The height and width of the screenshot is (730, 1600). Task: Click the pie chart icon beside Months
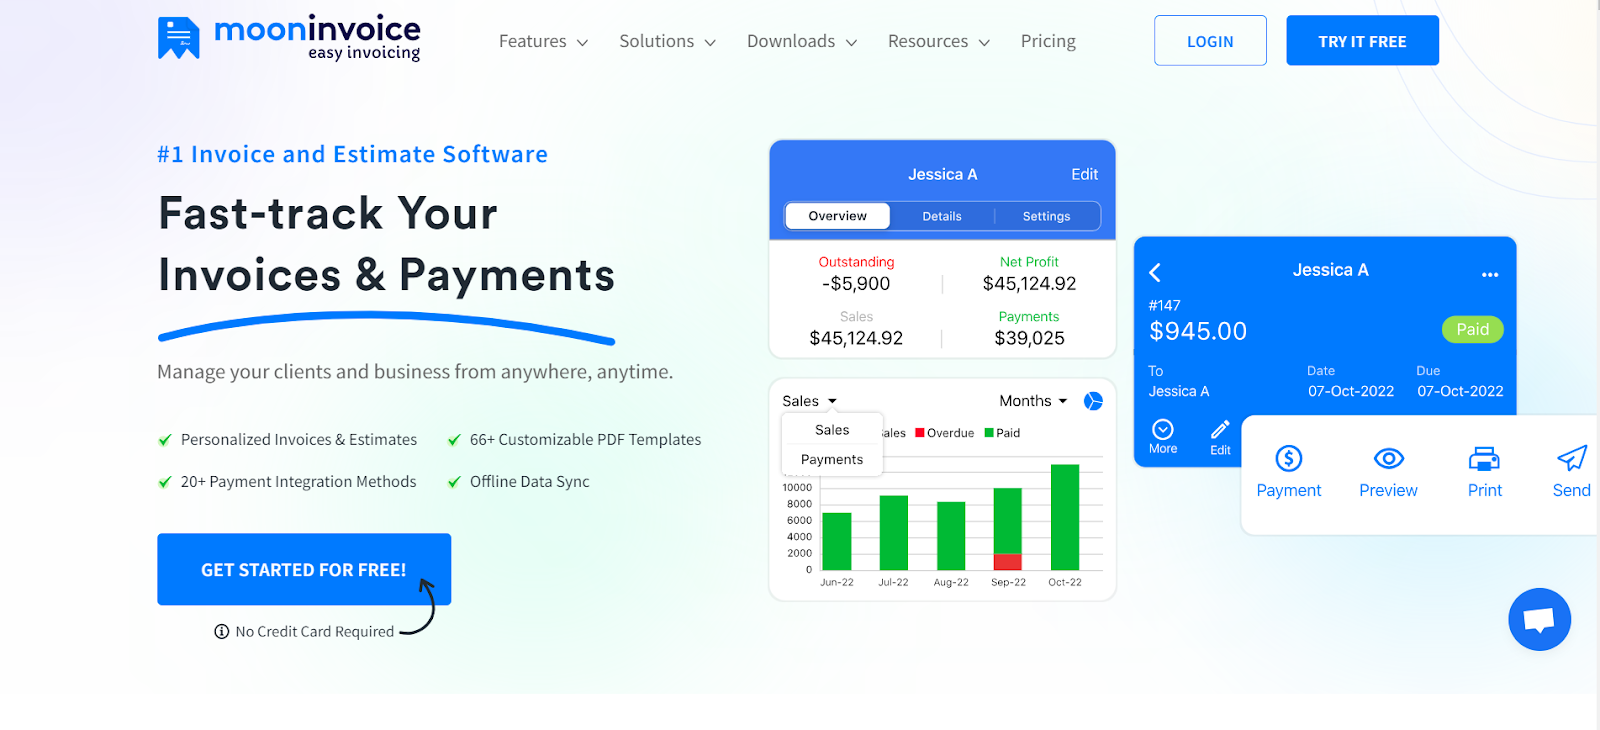[1094, 401]
